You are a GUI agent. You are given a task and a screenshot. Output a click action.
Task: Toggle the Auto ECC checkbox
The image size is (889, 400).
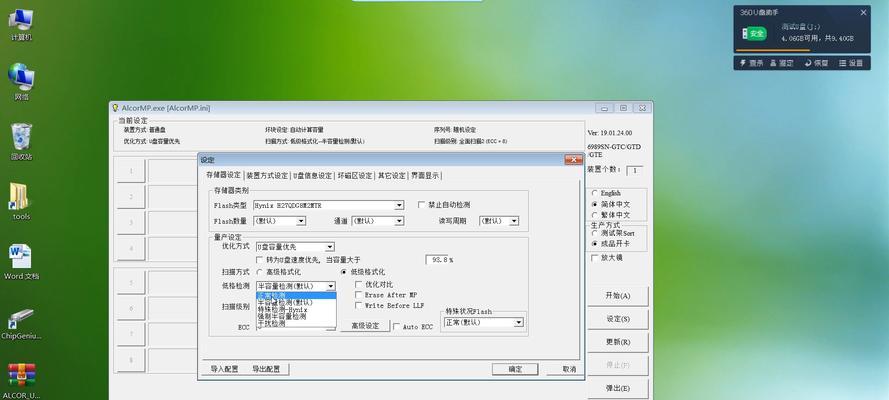(x=397, y=327)
